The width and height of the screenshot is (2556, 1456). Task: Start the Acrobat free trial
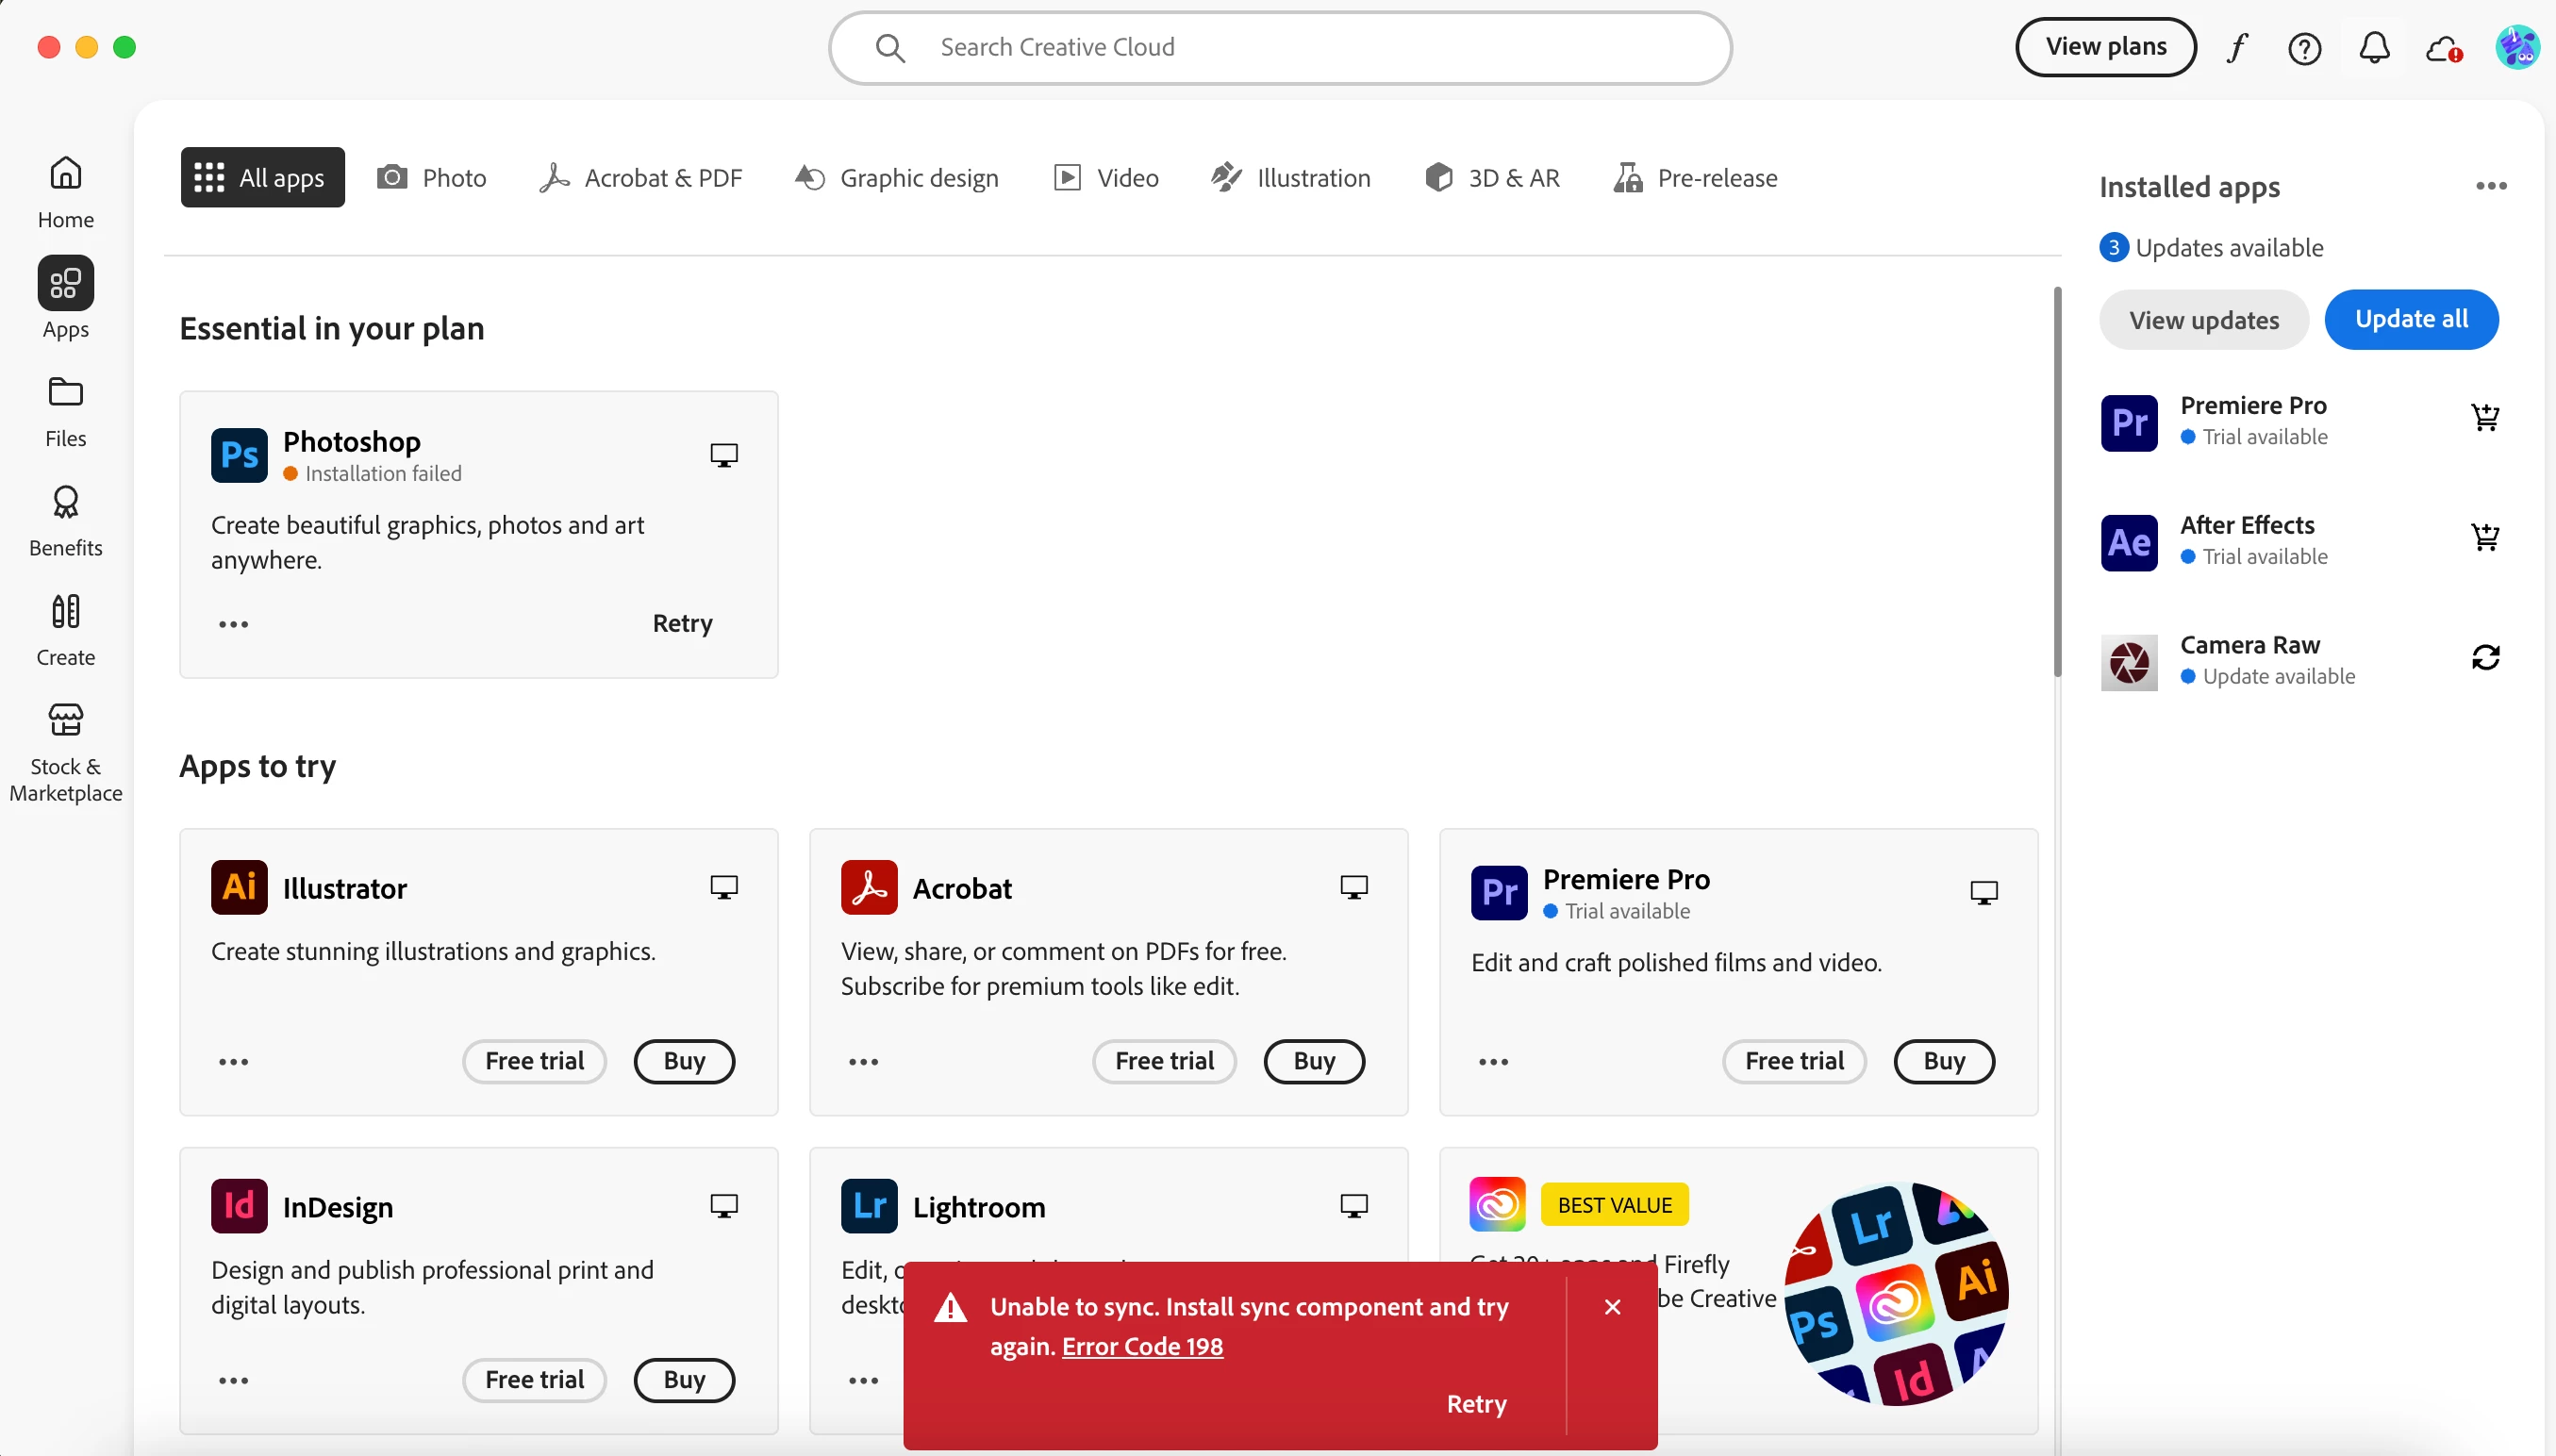[1164, 1061]
